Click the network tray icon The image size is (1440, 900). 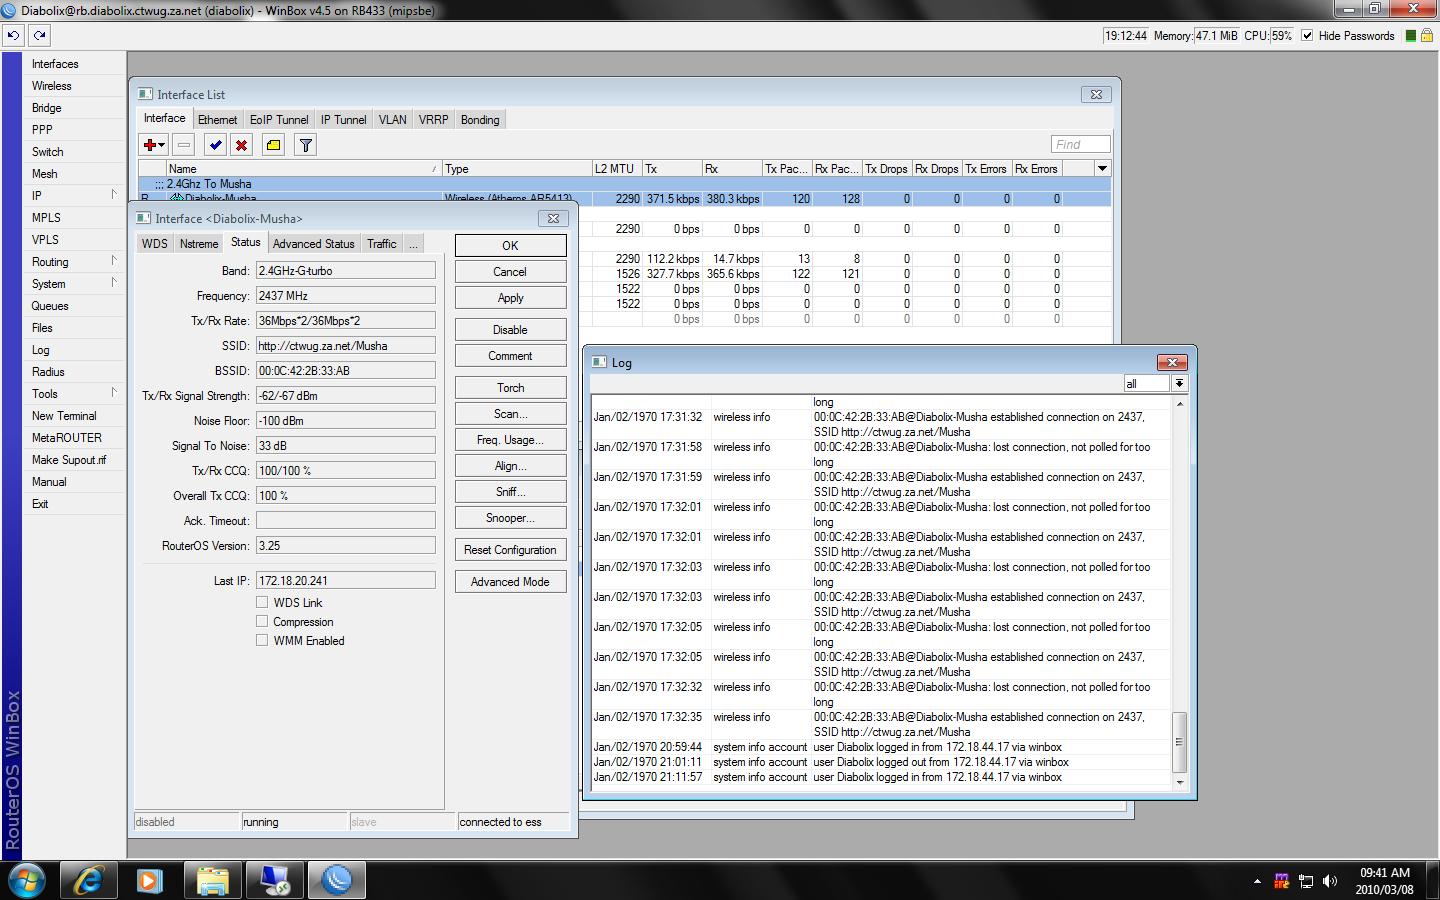click(x=1306, y=881)
